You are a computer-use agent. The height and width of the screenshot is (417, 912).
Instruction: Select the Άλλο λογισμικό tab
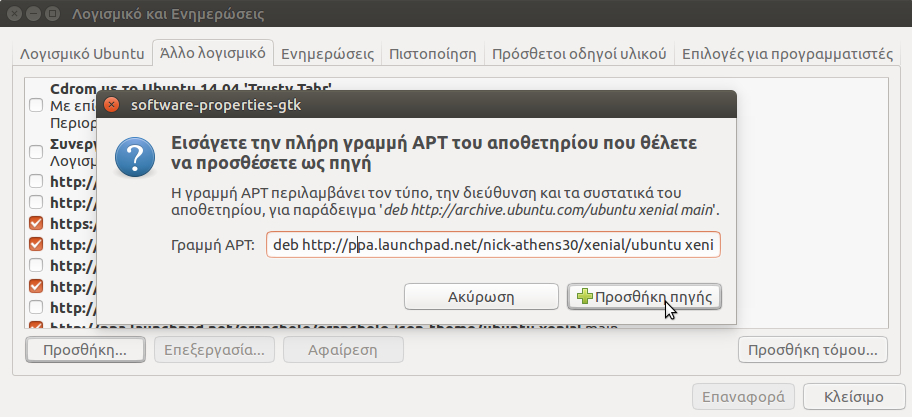212,53
